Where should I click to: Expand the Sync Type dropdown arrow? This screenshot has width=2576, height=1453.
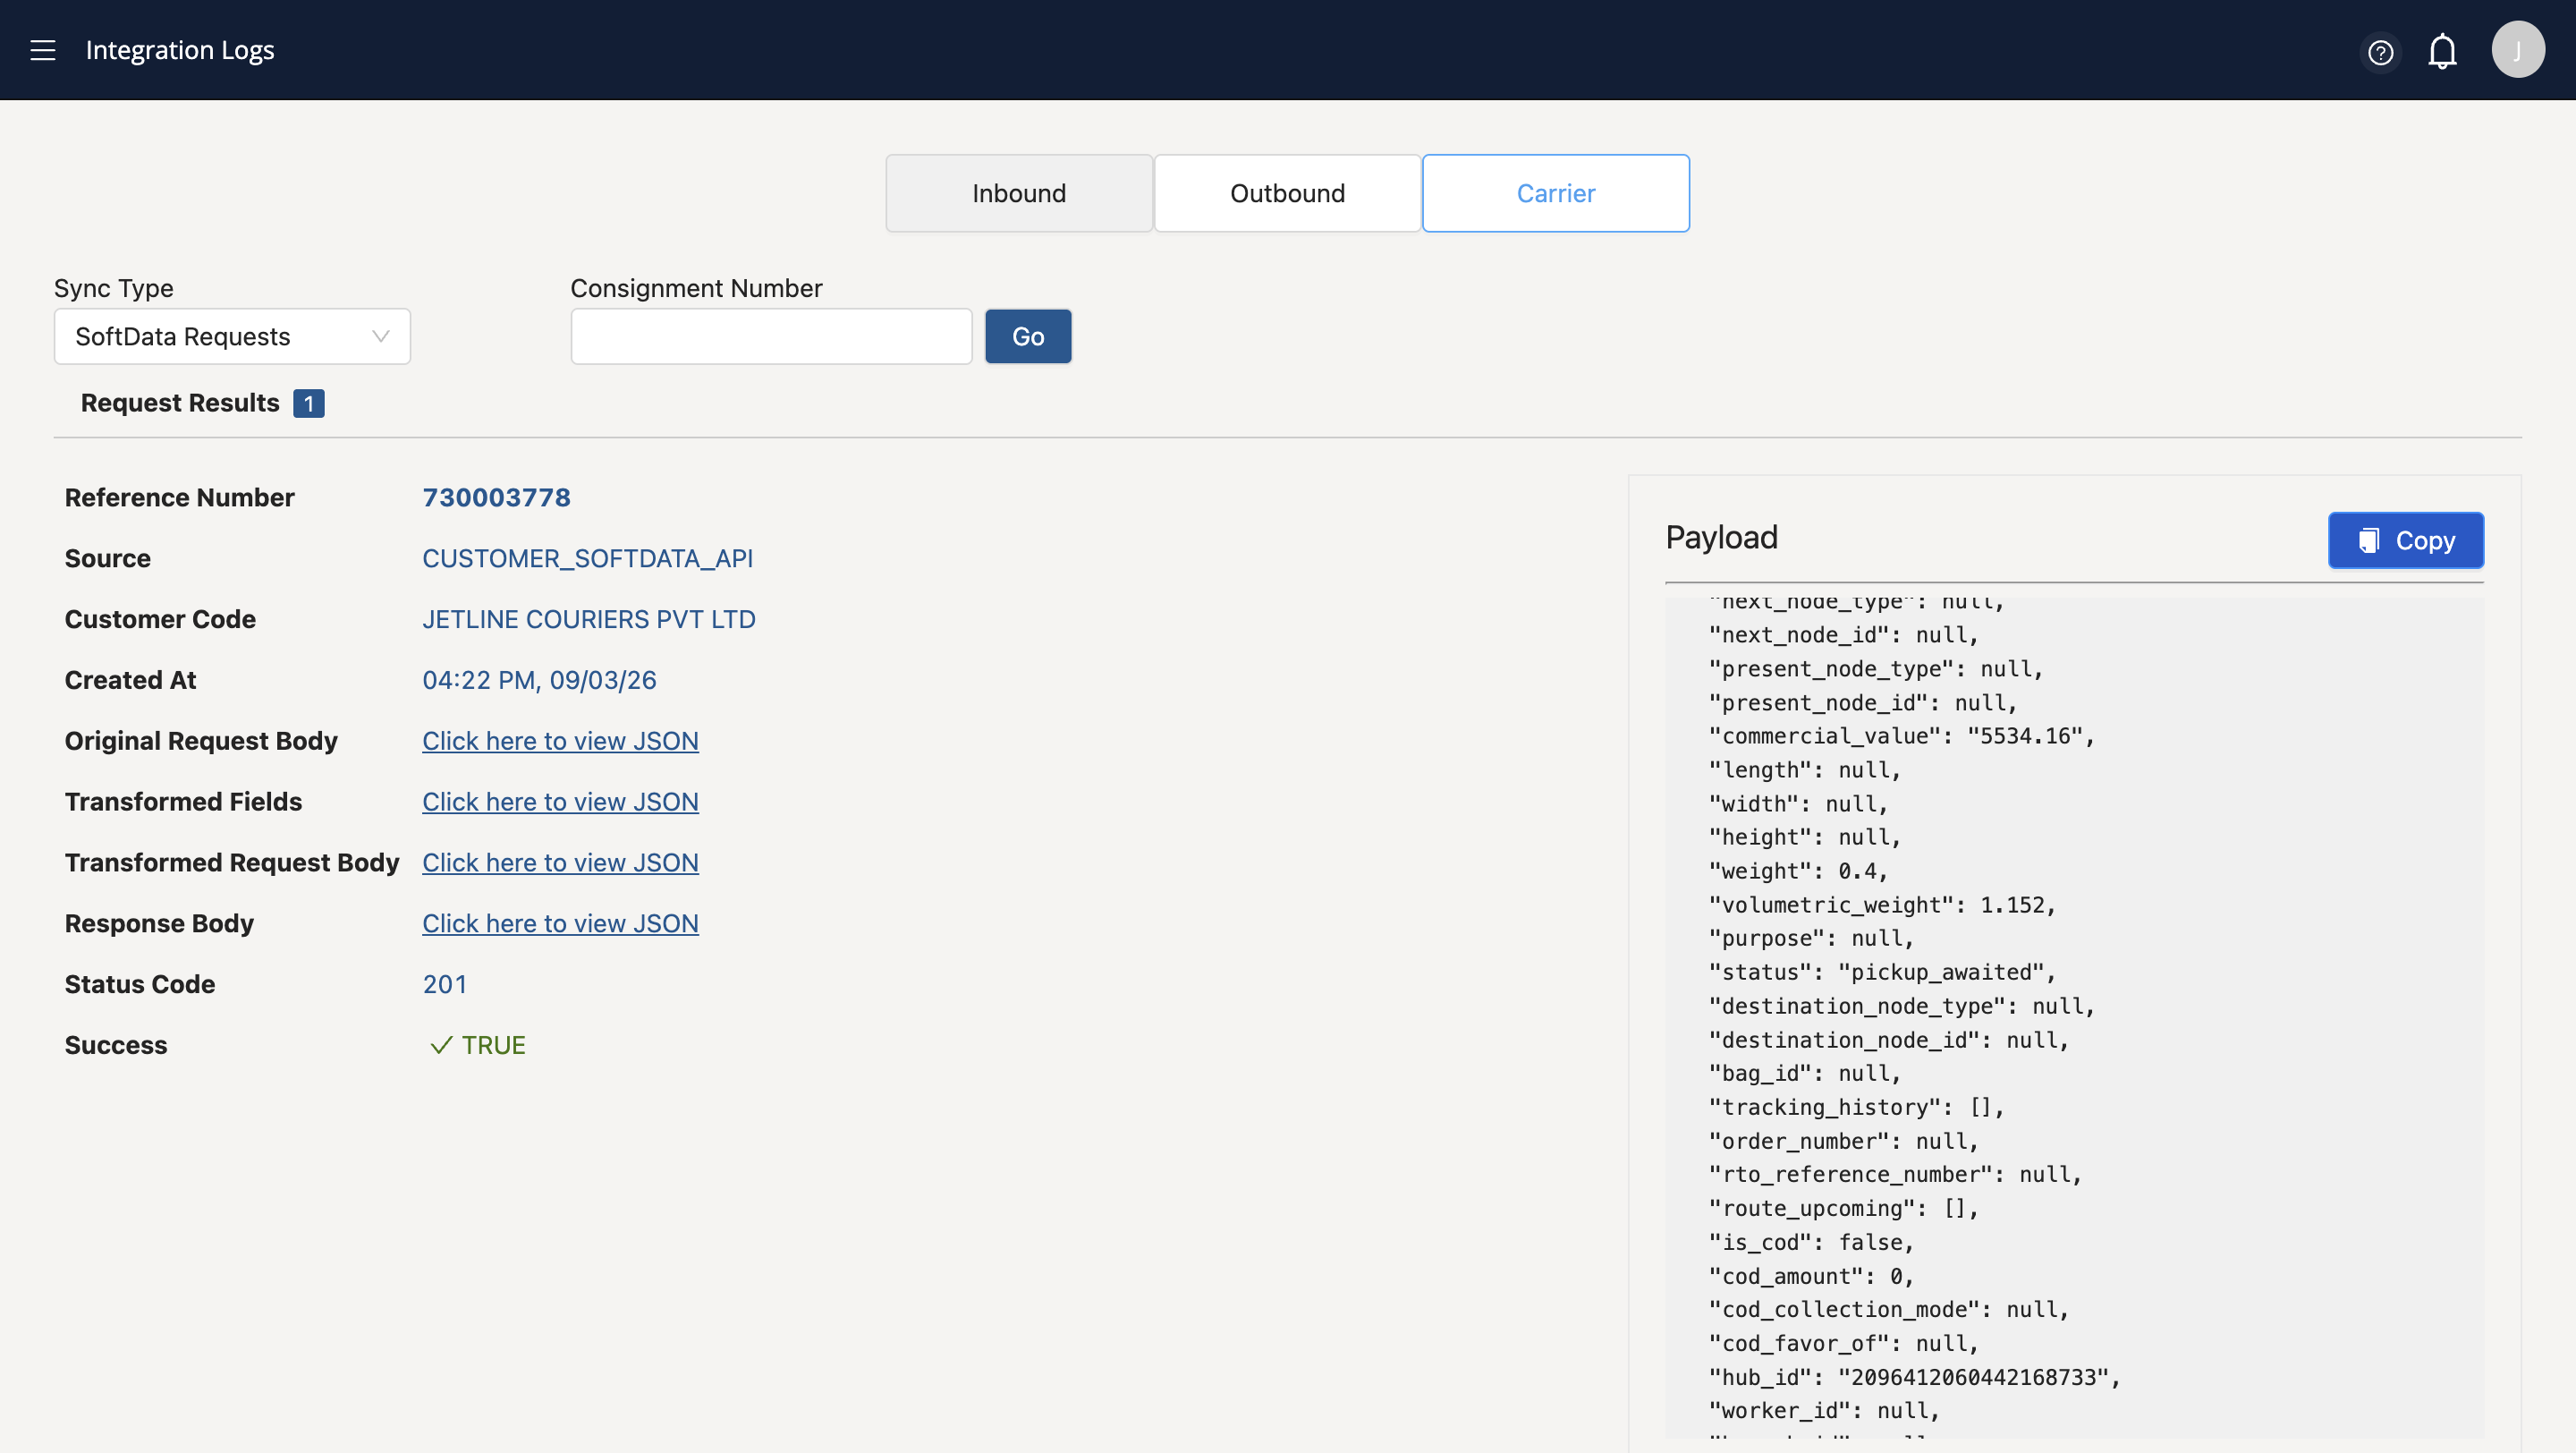coord(380,337)
